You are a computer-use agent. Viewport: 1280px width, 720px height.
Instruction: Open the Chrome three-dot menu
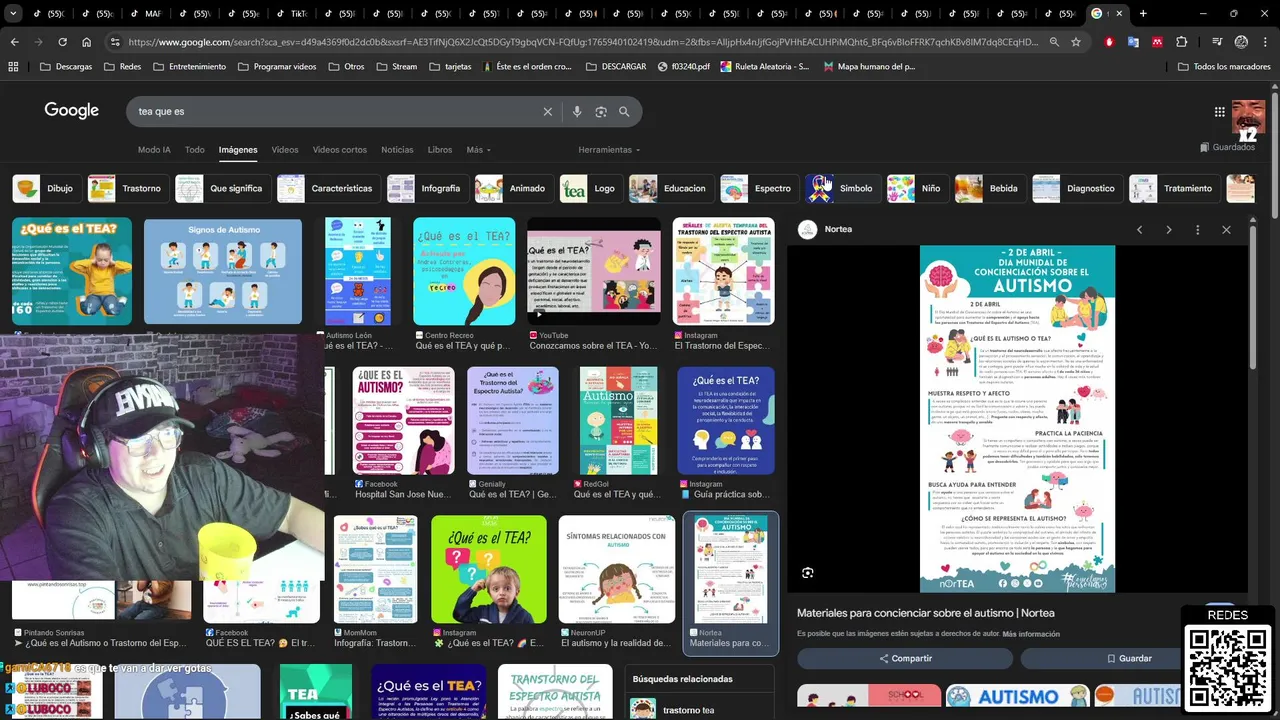[x=1266, y=42]
